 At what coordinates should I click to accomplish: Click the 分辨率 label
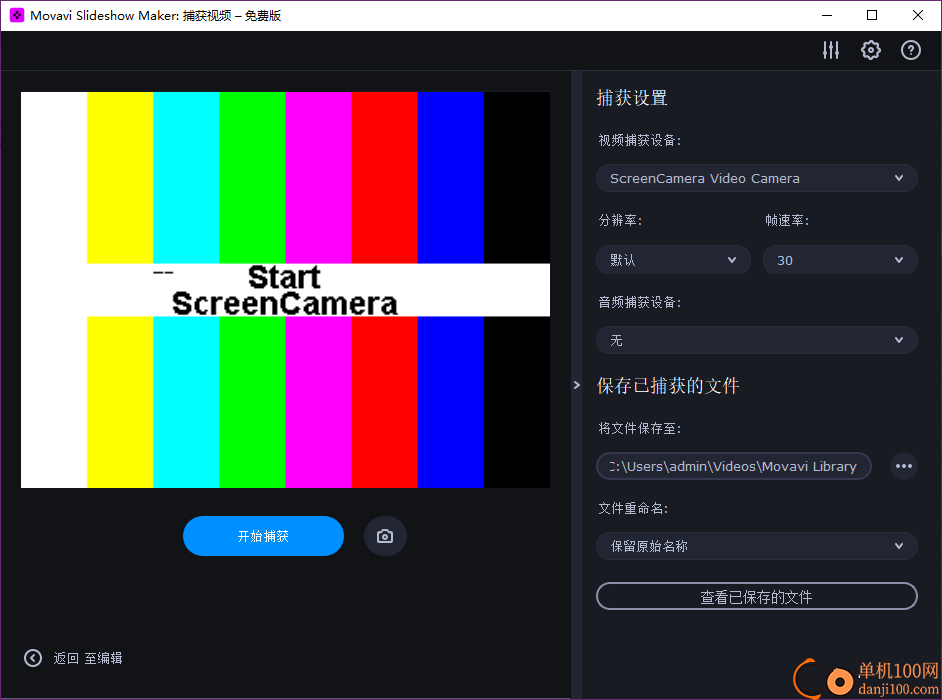tap(621, 221)
